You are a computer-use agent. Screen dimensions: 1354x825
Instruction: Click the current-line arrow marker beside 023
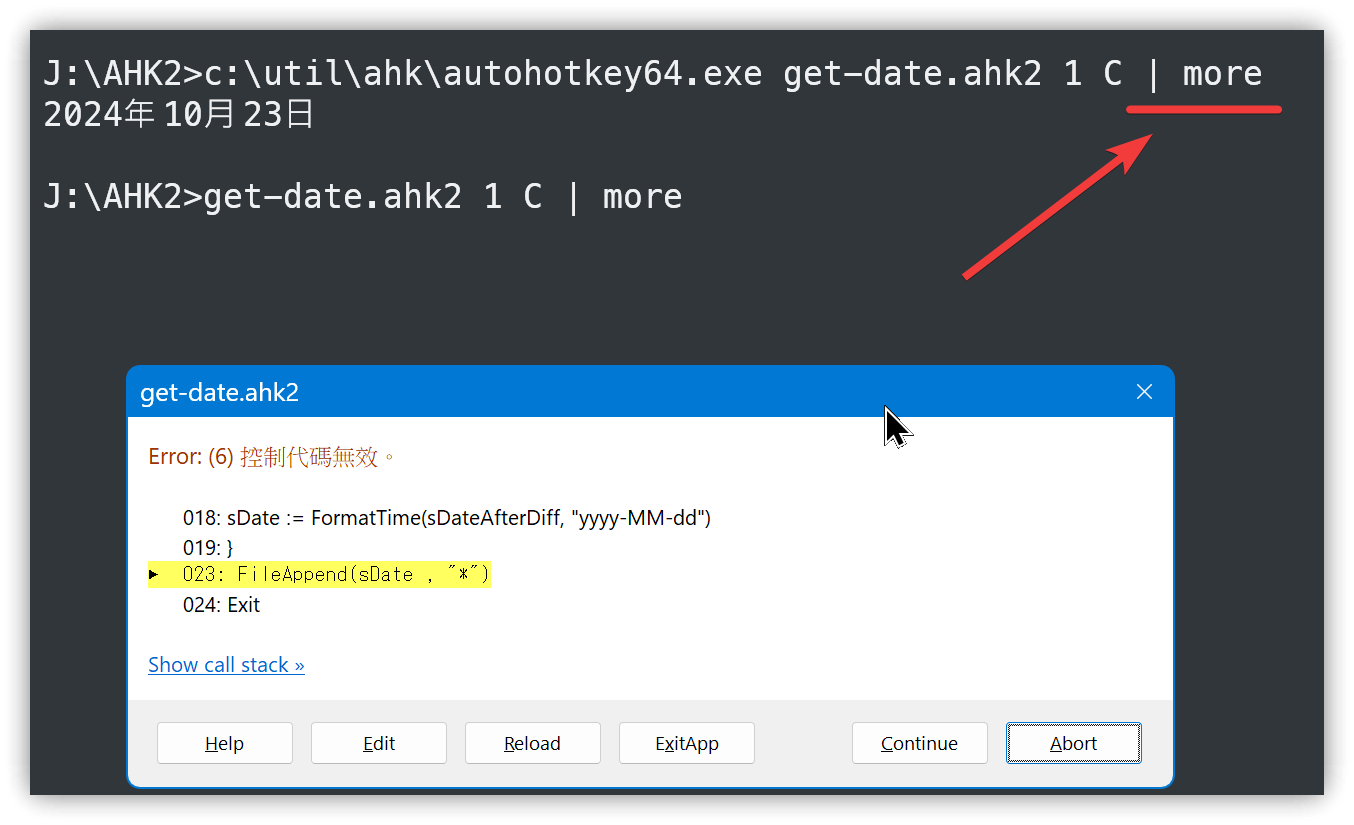click(153, 574)
